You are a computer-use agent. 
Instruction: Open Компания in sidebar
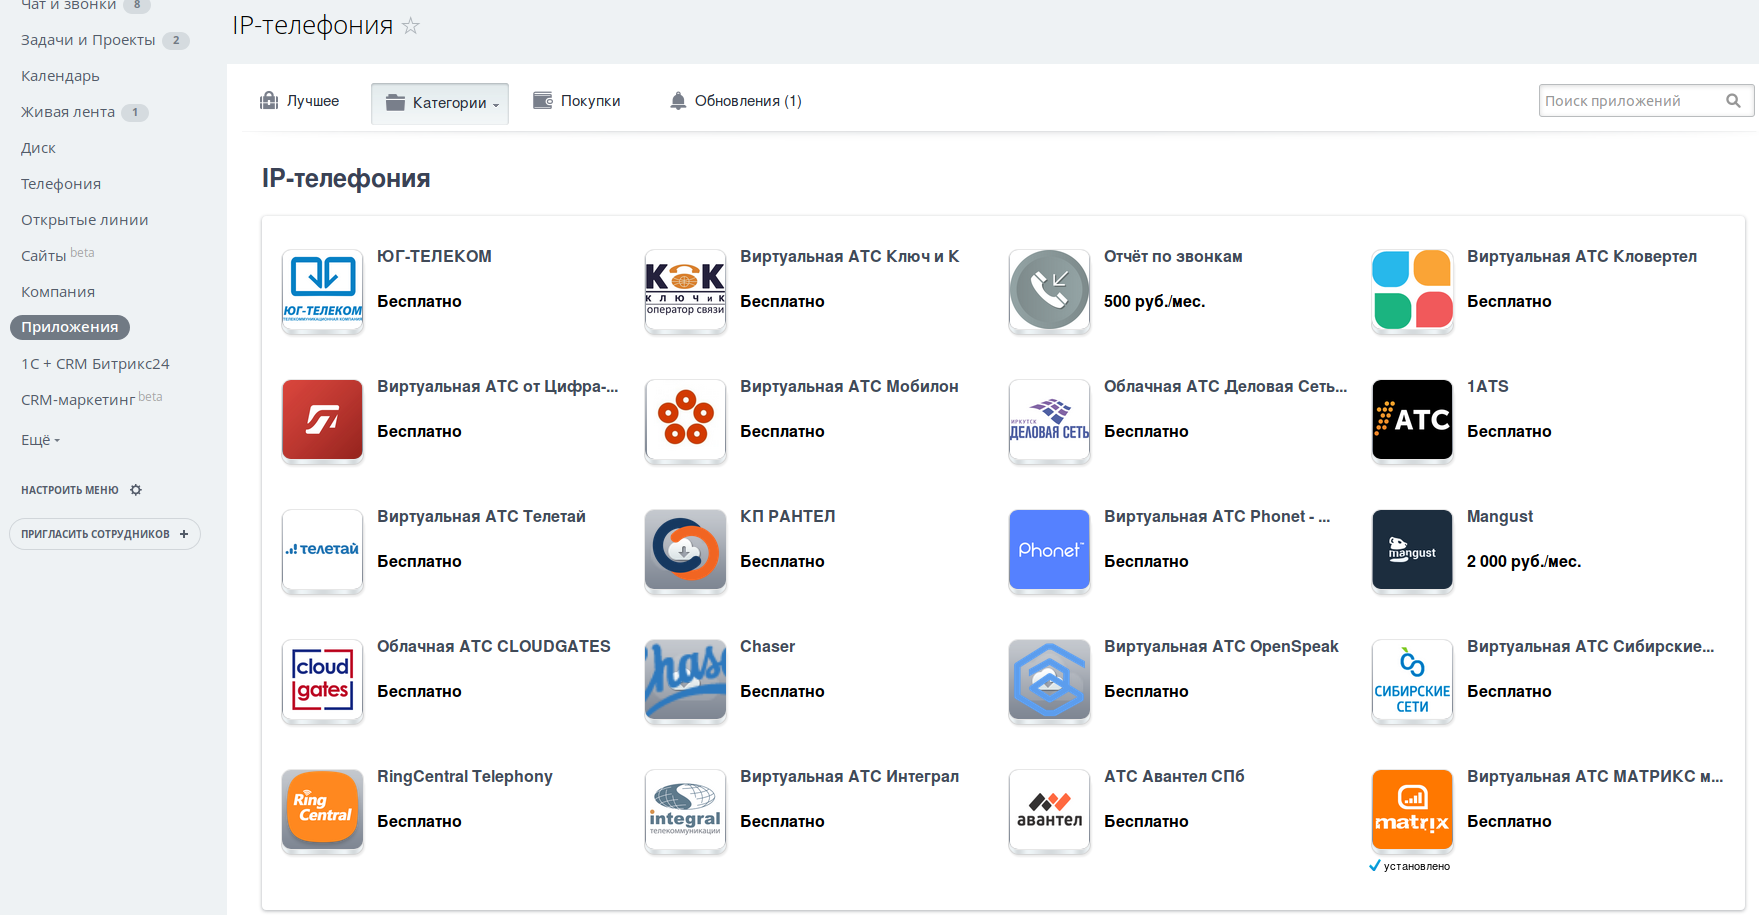point(58,292)
